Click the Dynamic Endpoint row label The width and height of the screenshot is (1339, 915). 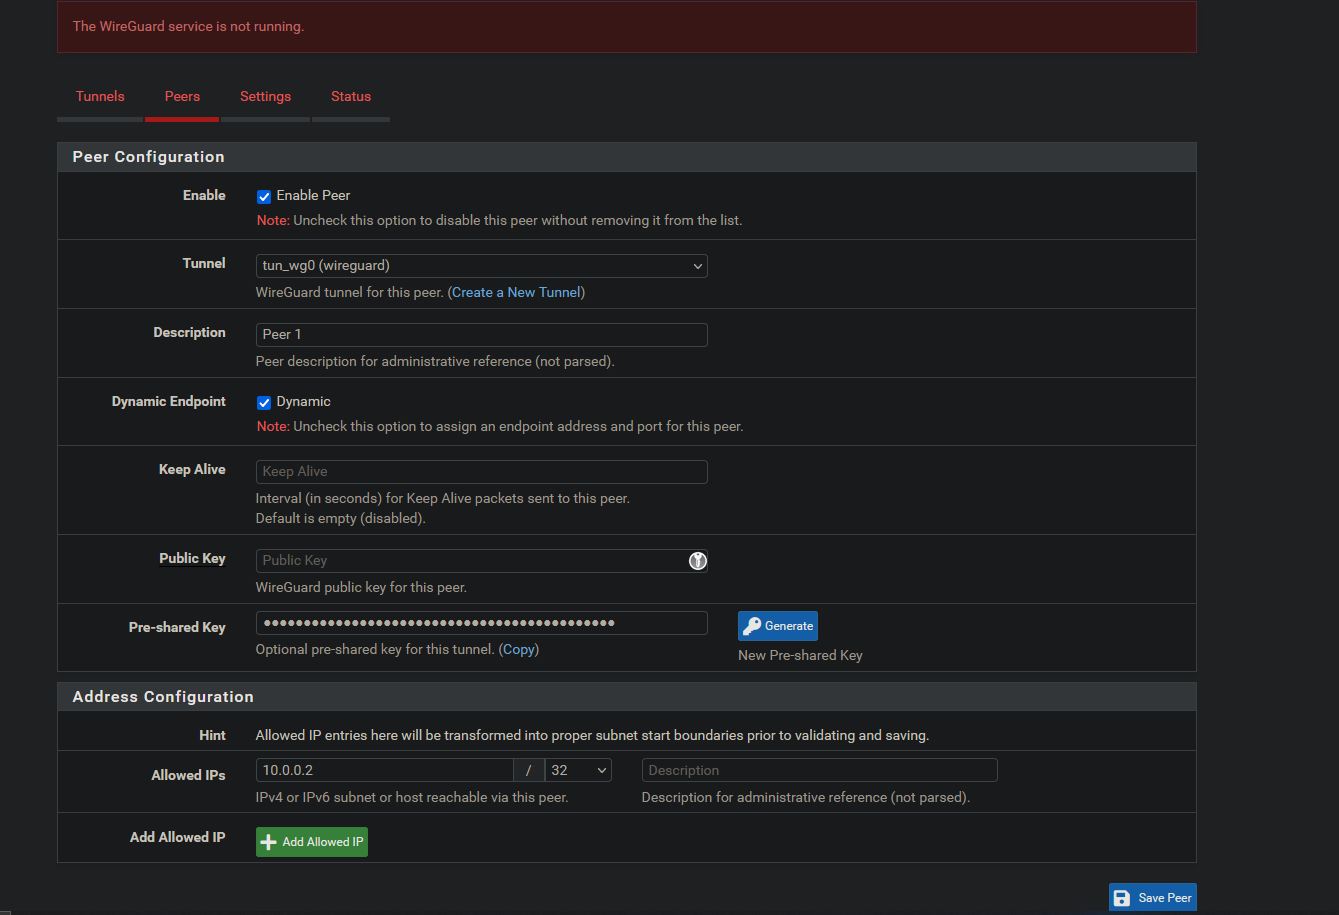(169, 402)
